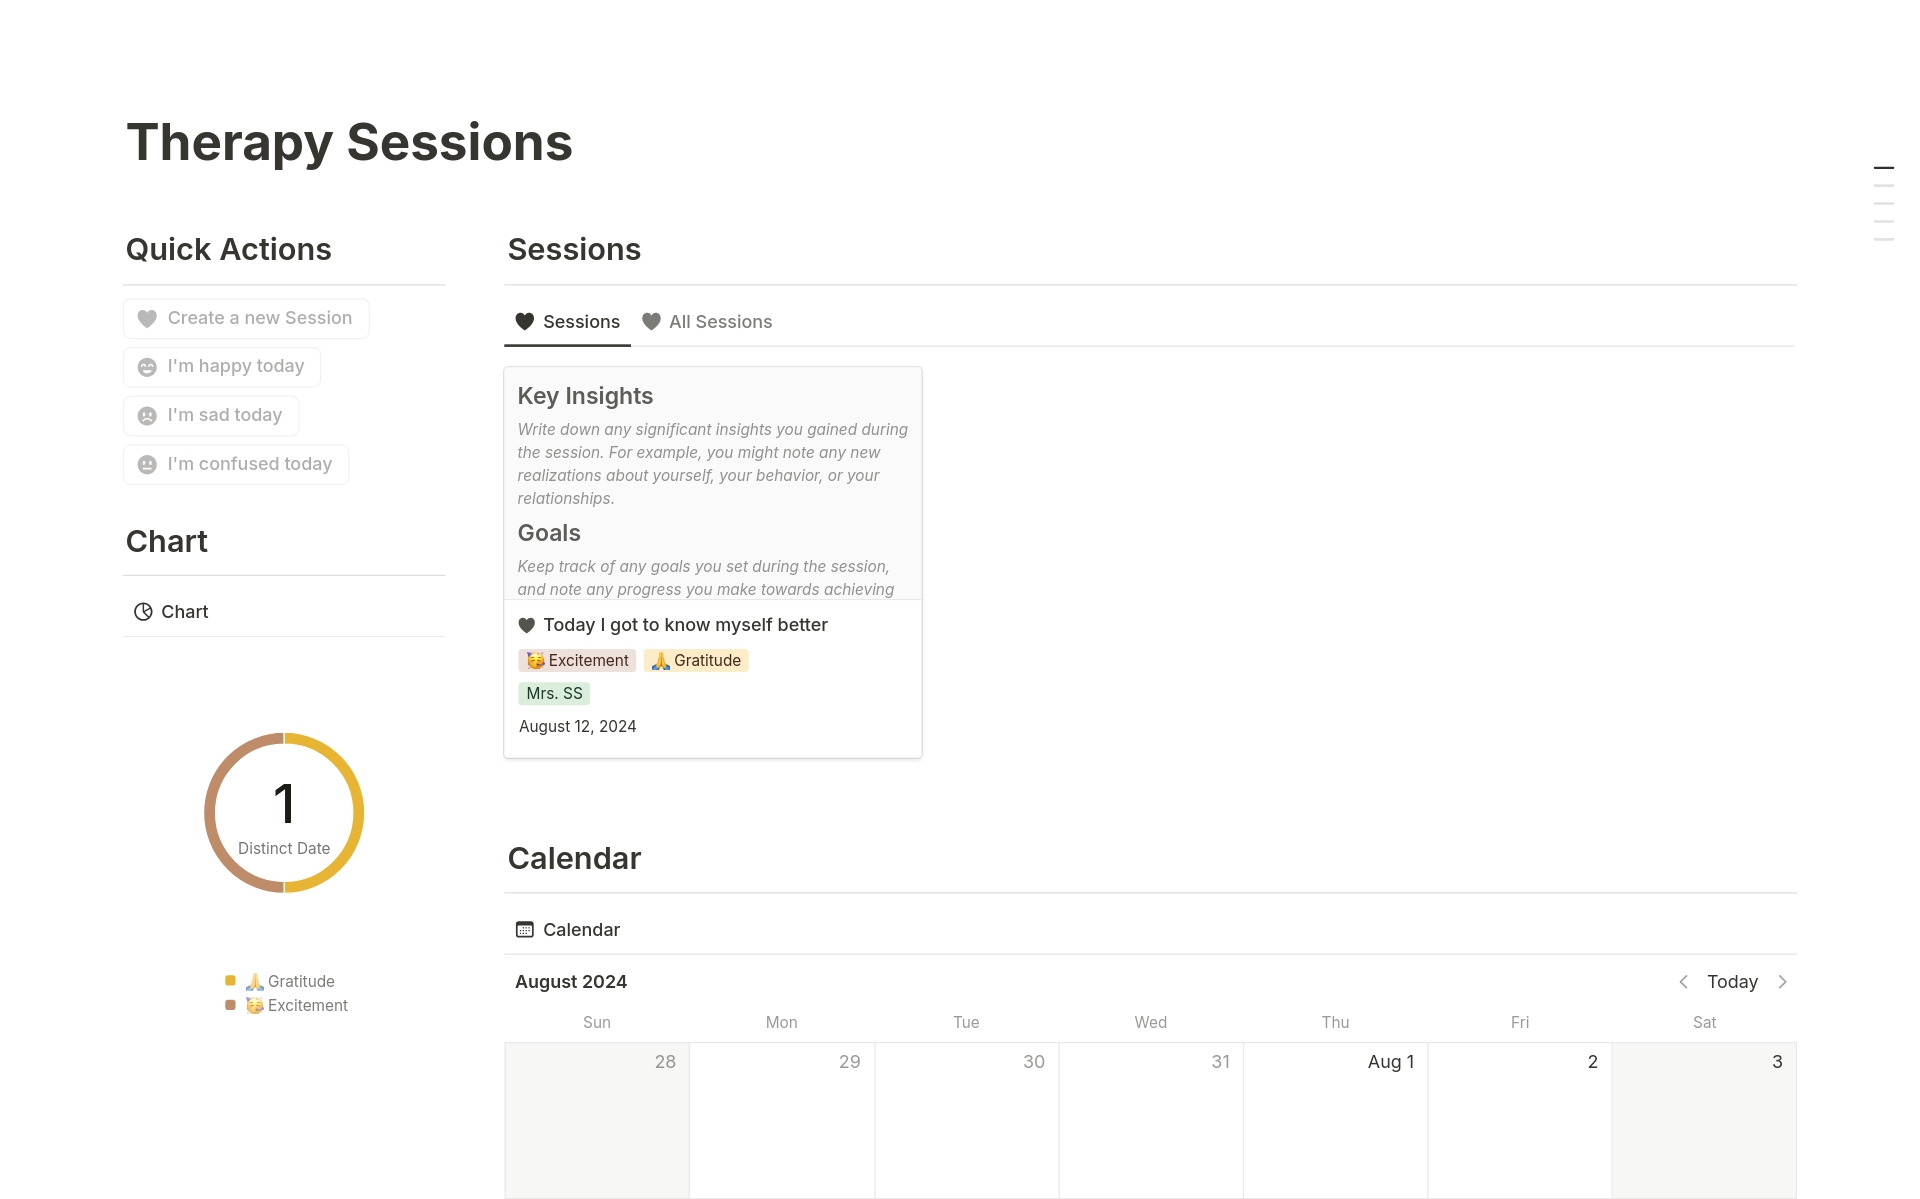Image resolution: width=1920 pixels, height=1199 pixels.
Task: Click the heart icon beside Create a new Session
Action: tap(147, 319)
